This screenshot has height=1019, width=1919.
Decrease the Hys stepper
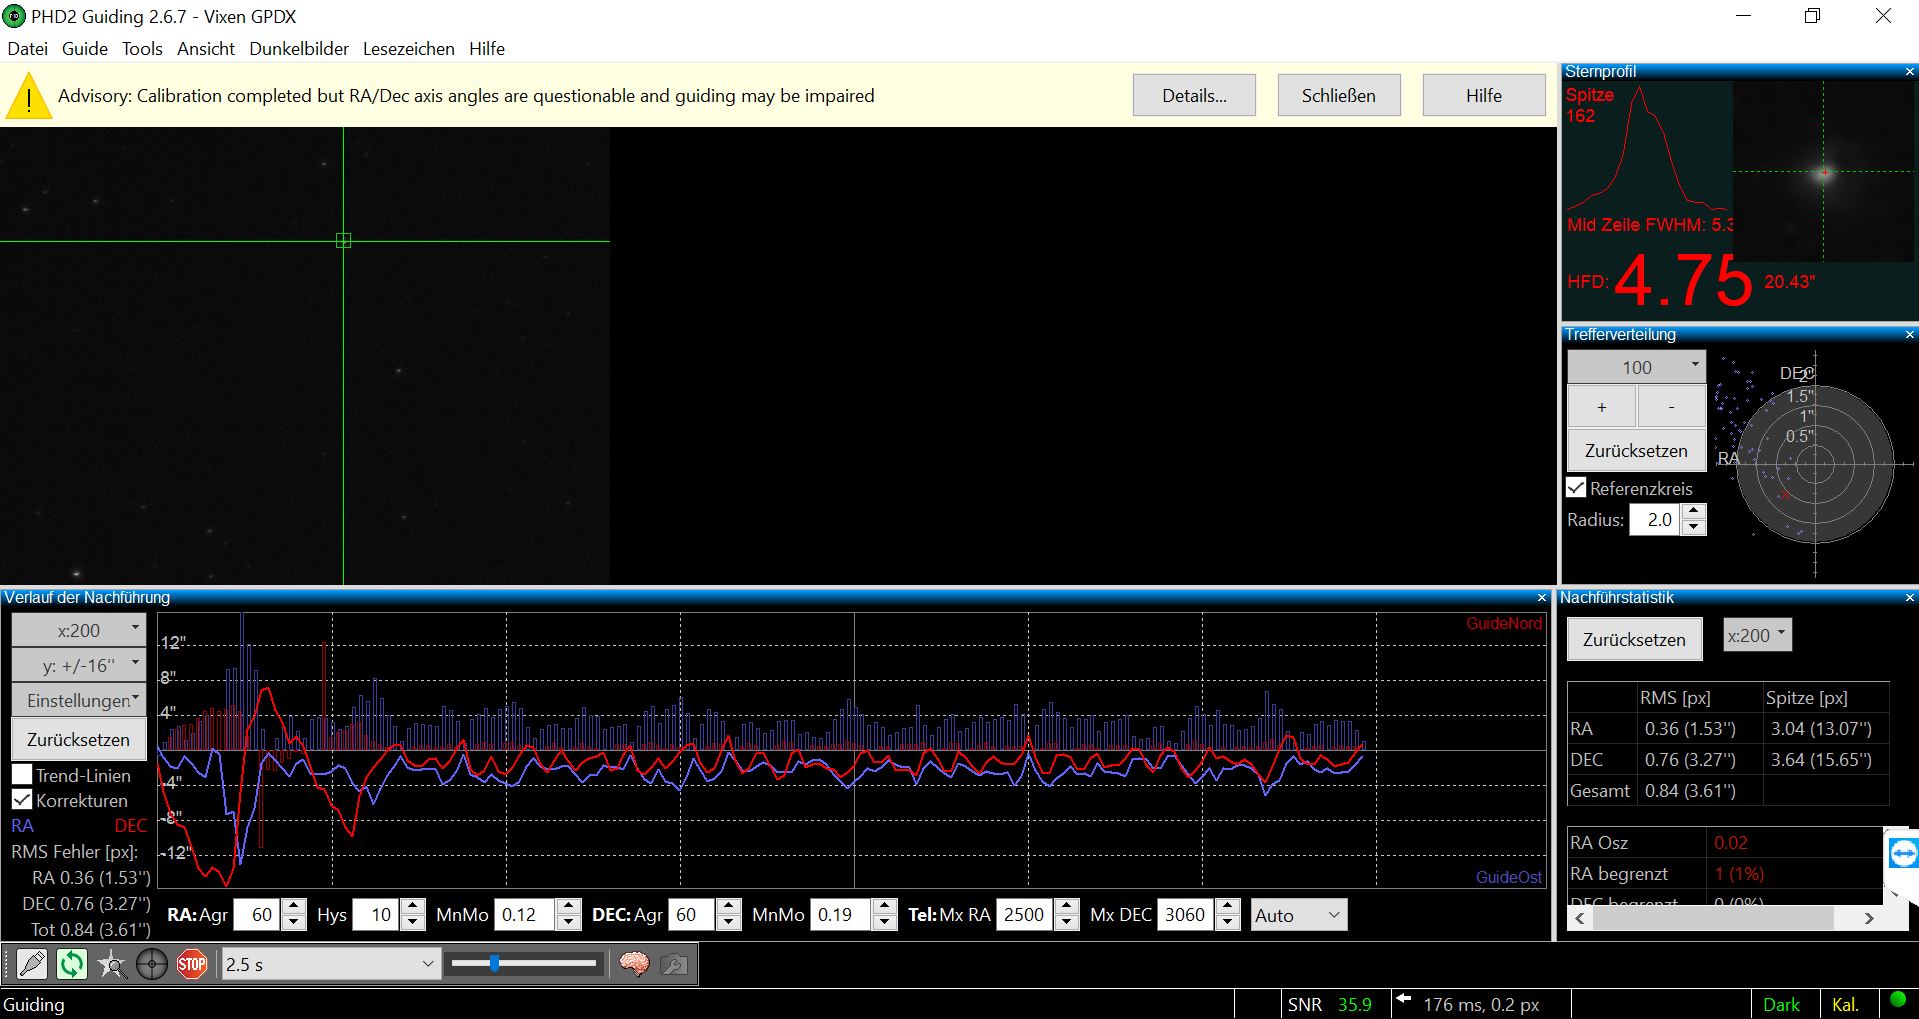(x=413, y=923)
